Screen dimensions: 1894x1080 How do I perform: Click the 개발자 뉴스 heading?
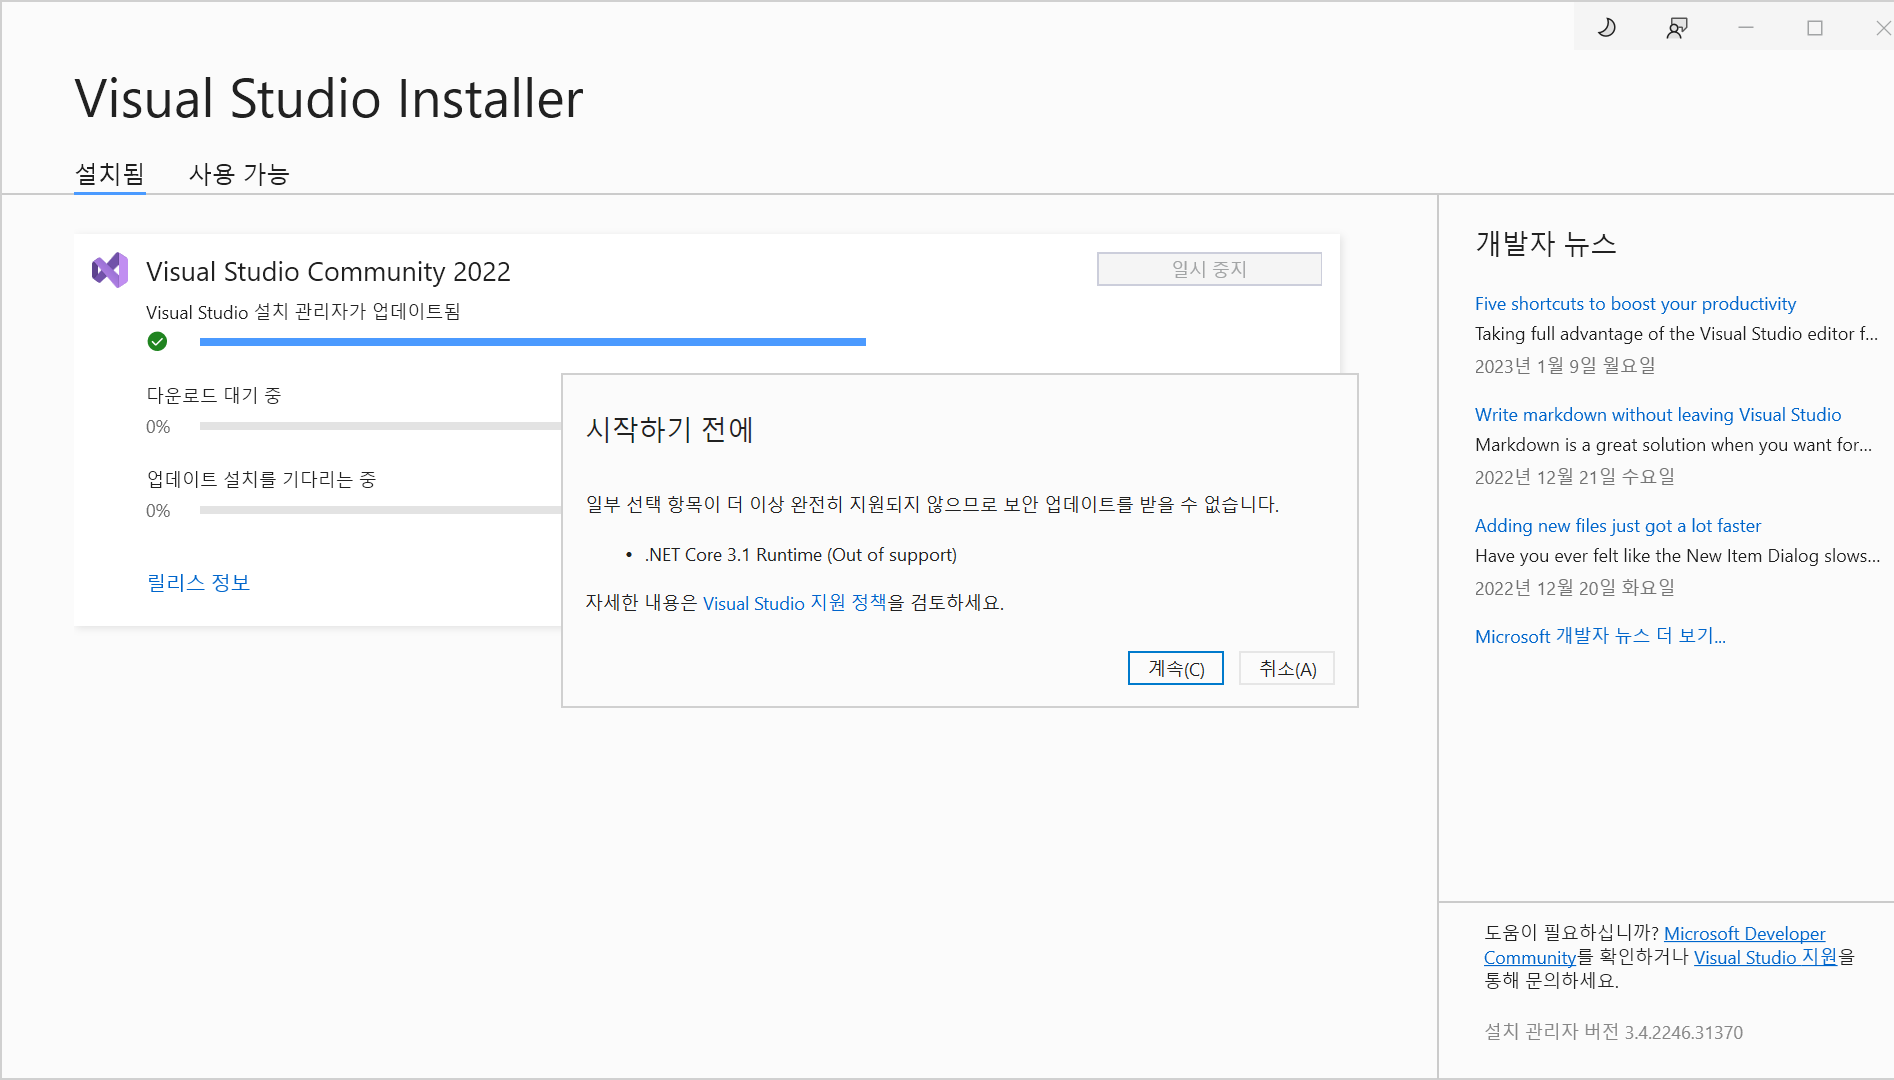point(1545,243)
